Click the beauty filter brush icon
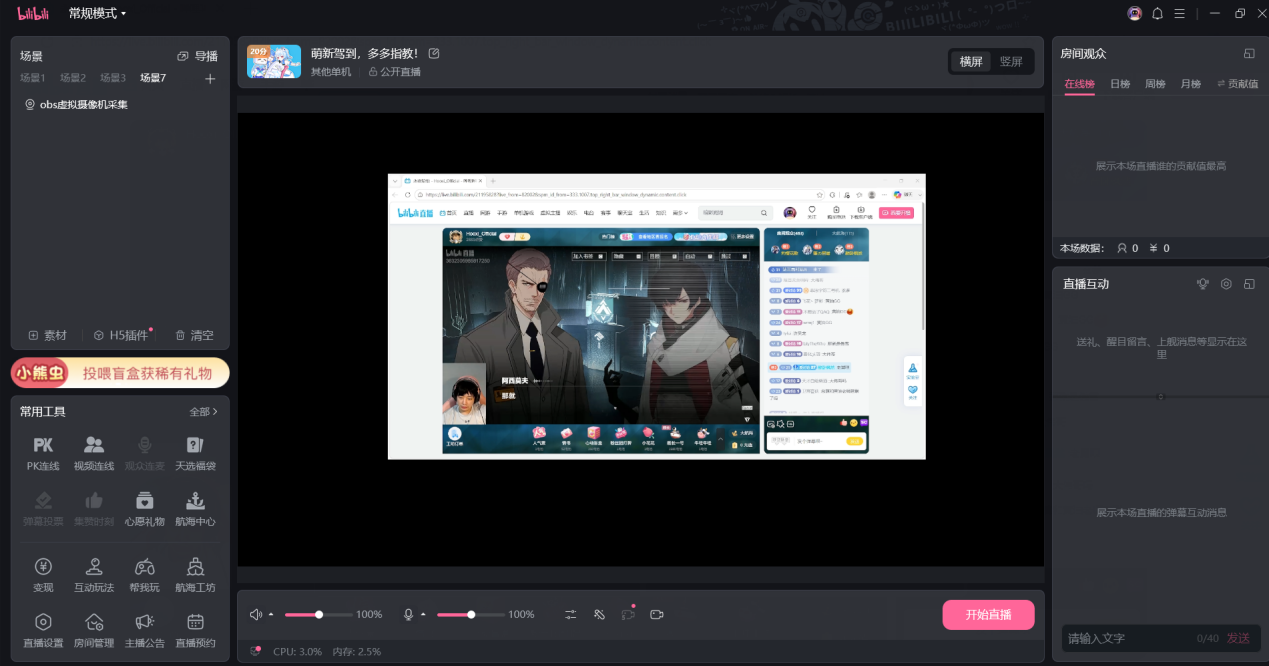Image resolution: width=1269 pixels, height=666 pixels. pyautogui.click(x=599, y=614)
